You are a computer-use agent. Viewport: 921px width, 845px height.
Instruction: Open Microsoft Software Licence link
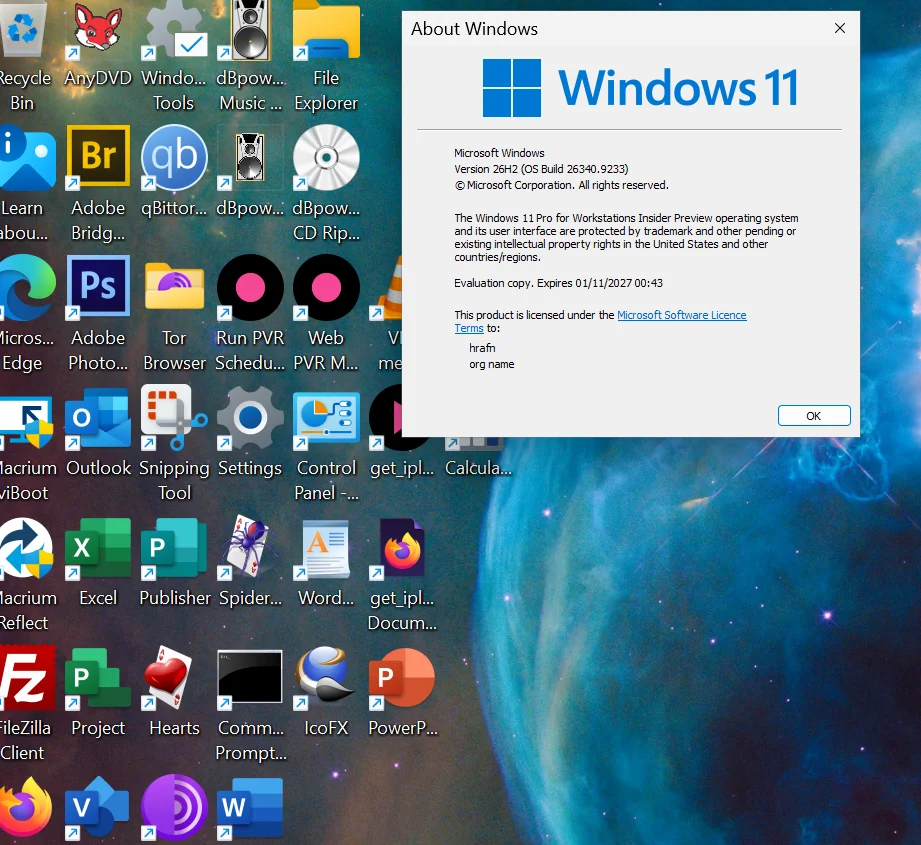[x=681, y=315]
